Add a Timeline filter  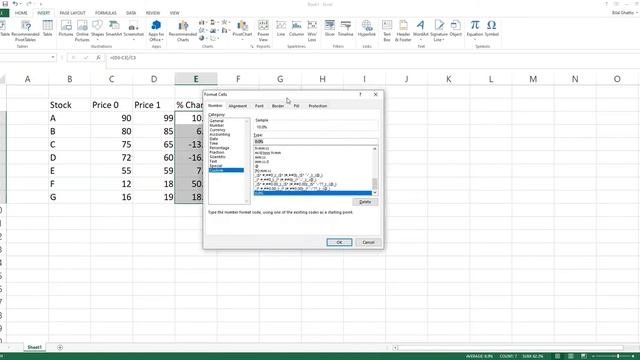click(345, 29)
